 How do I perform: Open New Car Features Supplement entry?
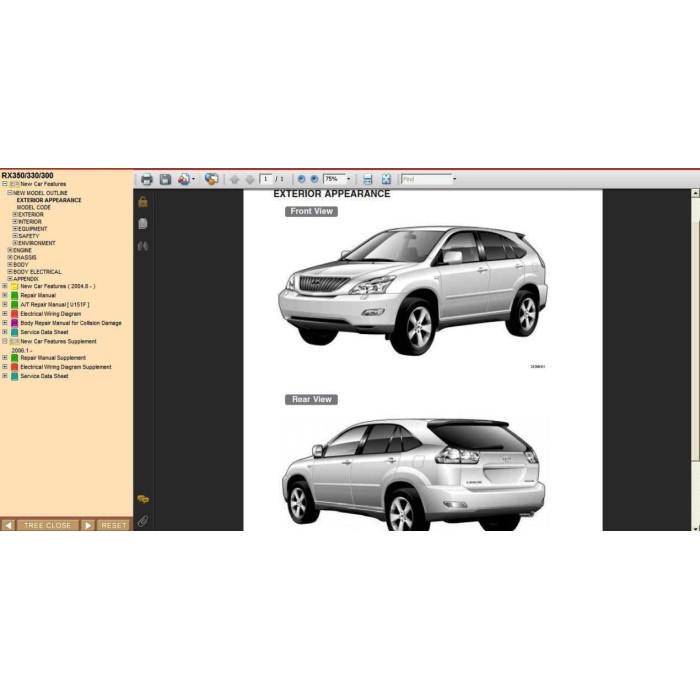click(x=58, y=342)
